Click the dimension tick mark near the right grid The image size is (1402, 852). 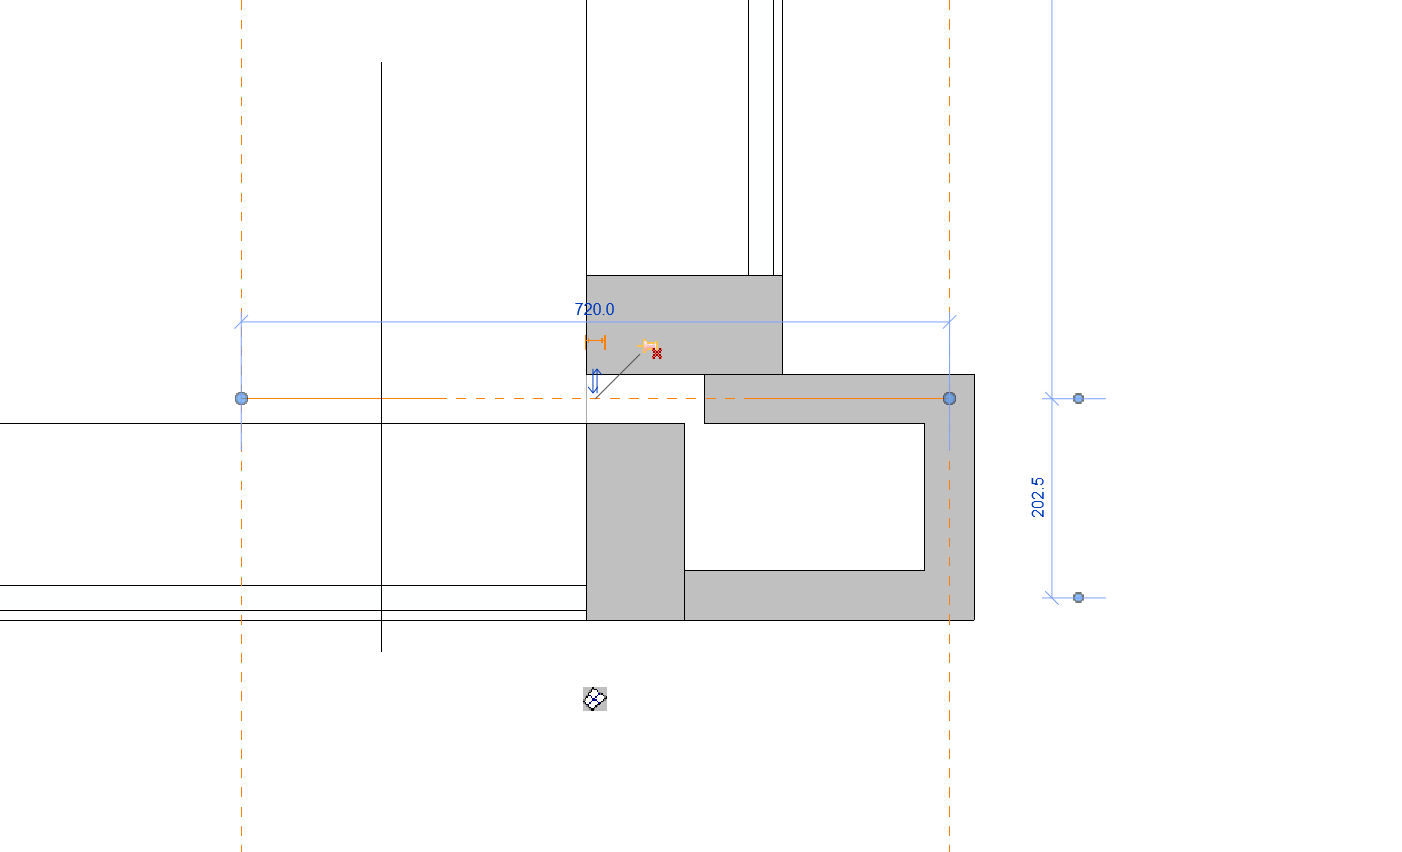948,323
